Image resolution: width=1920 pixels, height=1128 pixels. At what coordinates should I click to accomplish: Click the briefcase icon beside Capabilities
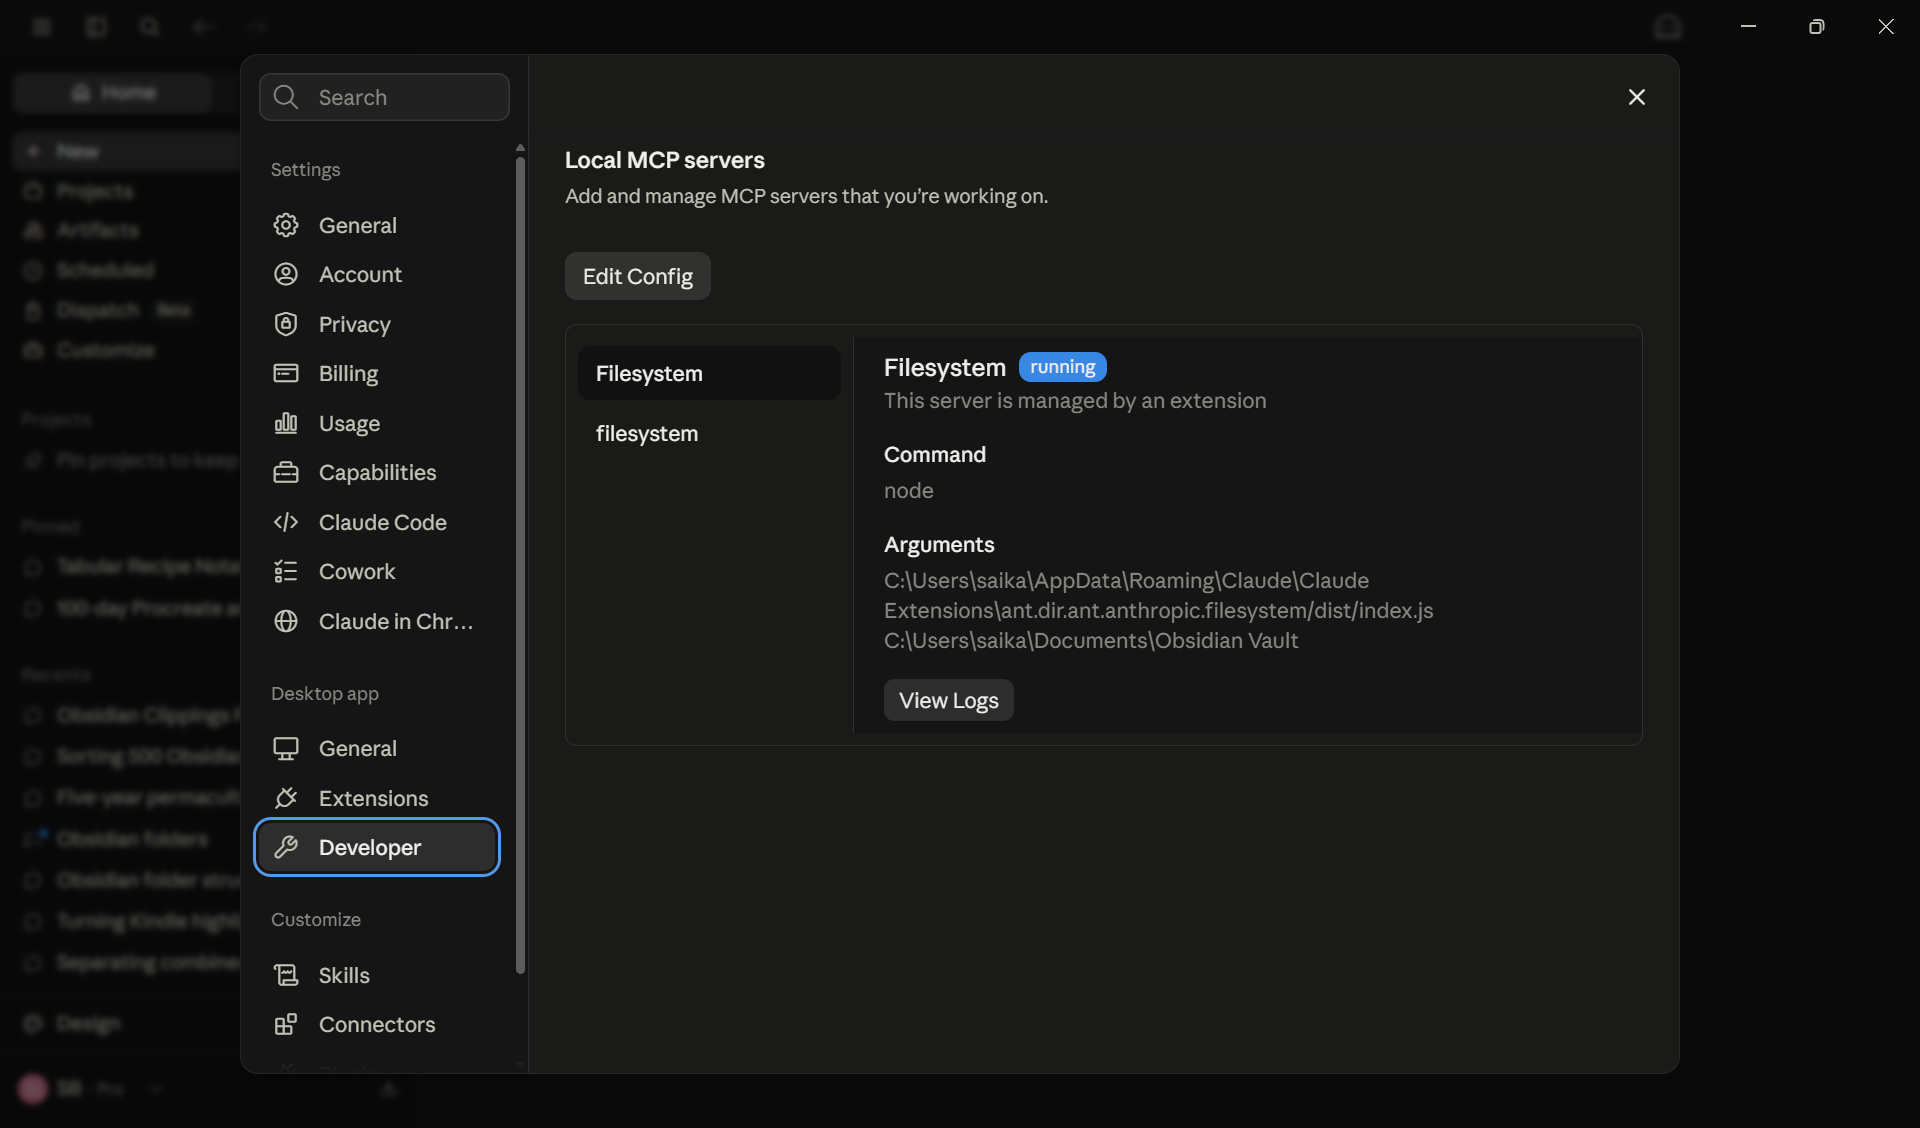click(286, 472)
